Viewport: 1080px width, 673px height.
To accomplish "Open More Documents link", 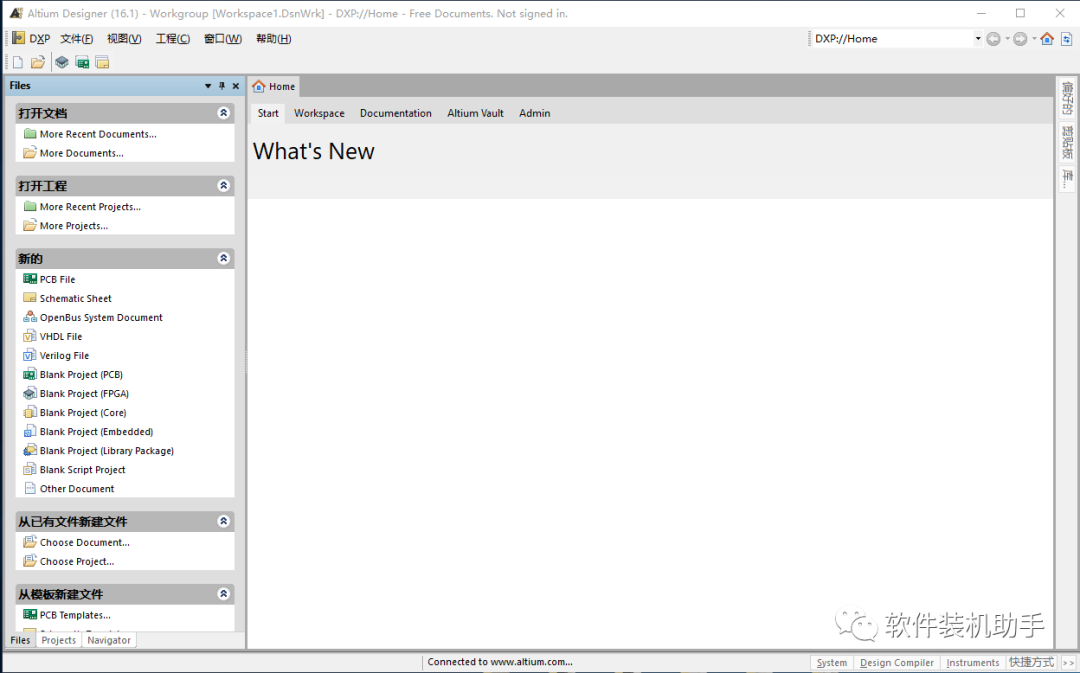I will 81,153.
